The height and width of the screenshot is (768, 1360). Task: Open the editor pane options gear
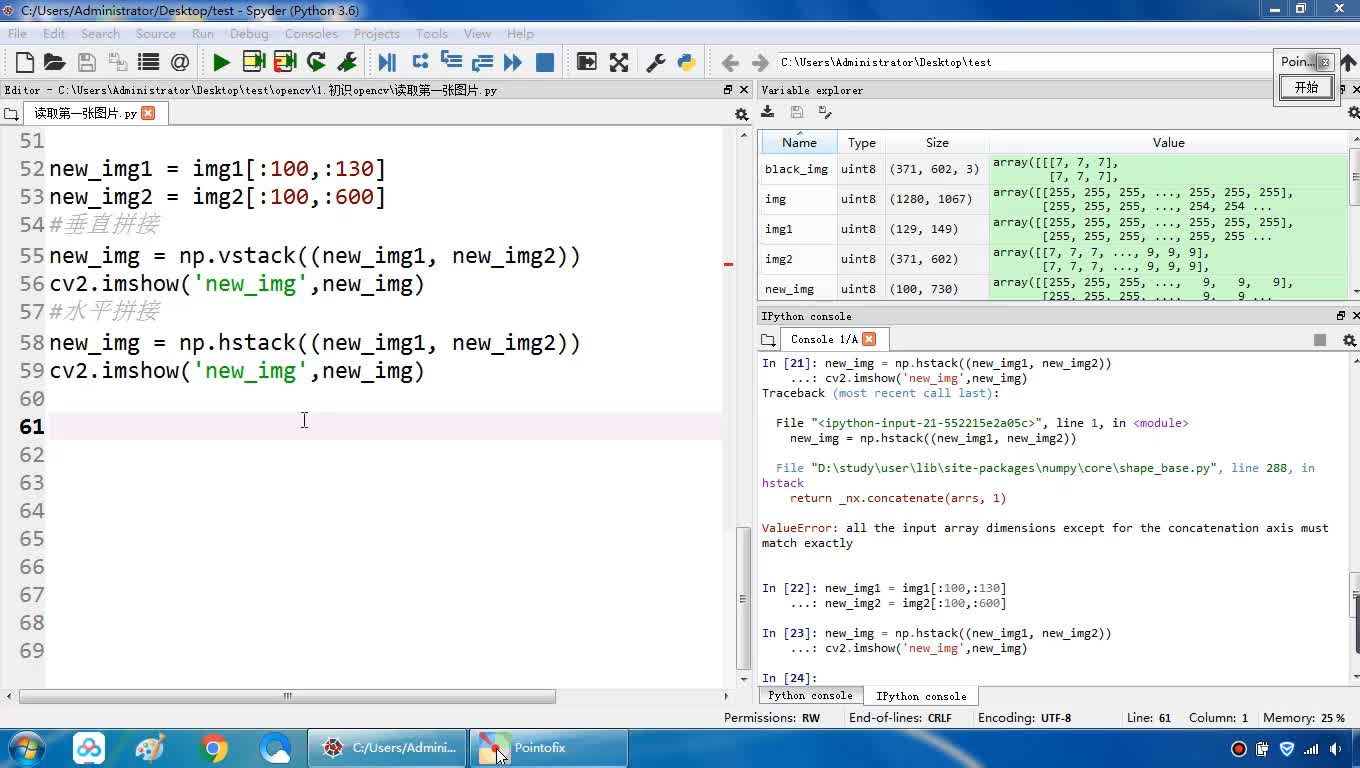click(x=741, y=114)
